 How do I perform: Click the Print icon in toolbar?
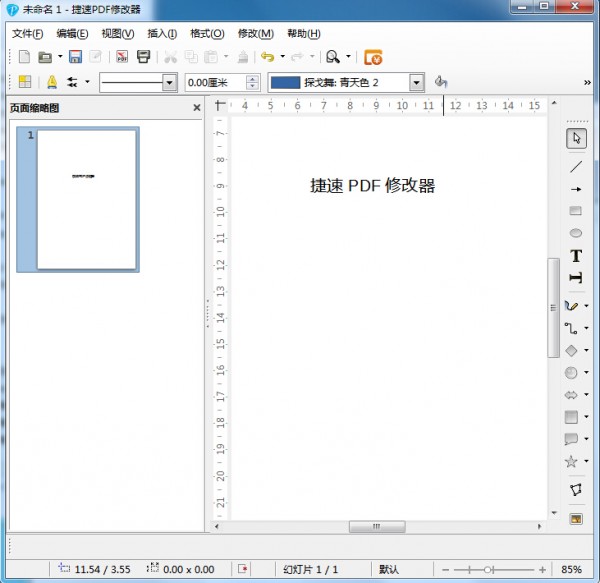point(143,57)
